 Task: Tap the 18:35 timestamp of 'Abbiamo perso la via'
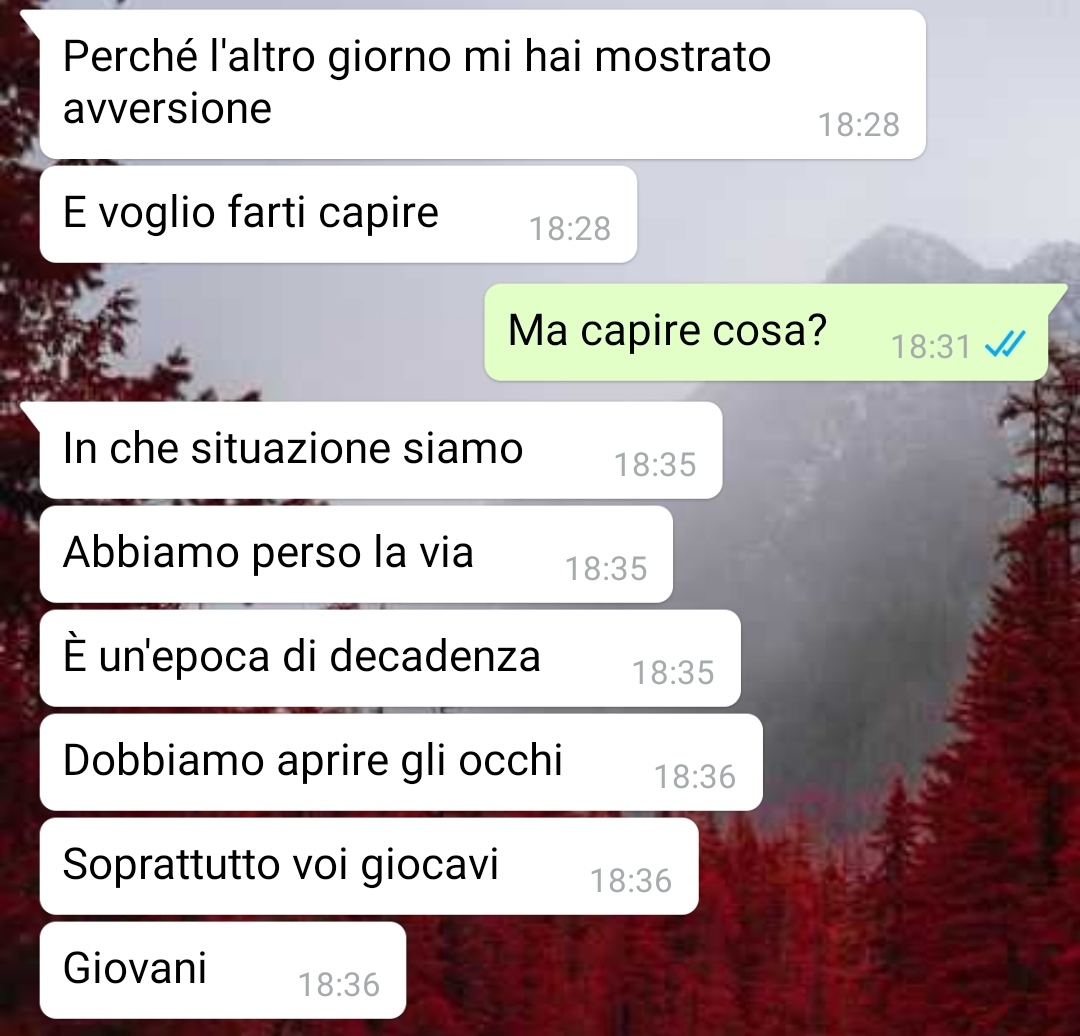(606, 568)
